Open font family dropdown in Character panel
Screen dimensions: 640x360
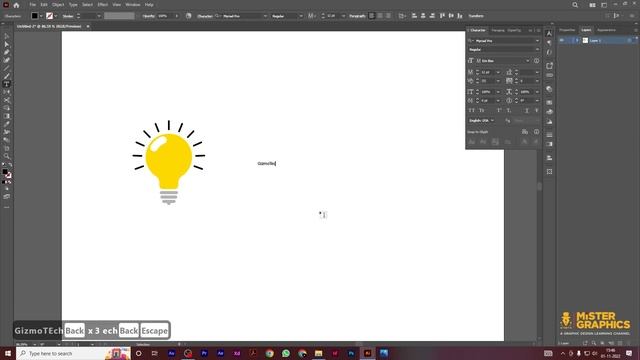pyautogui.click(x=537, y=41)
